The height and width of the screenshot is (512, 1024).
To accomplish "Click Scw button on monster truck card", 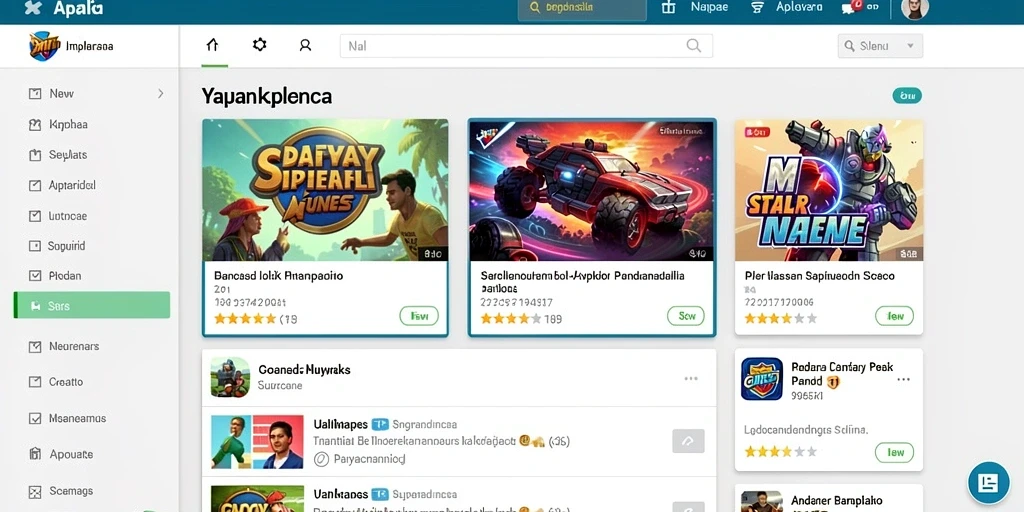I will [x=686, y=316].
